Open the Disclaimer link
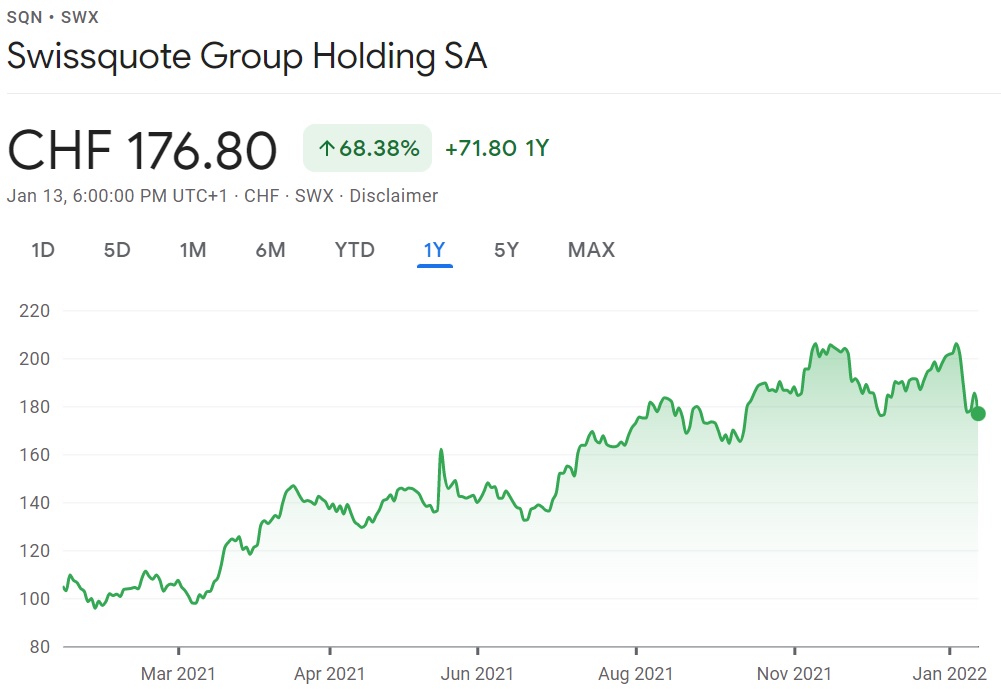The image size is (1001, 689). [x=393, y=196]
